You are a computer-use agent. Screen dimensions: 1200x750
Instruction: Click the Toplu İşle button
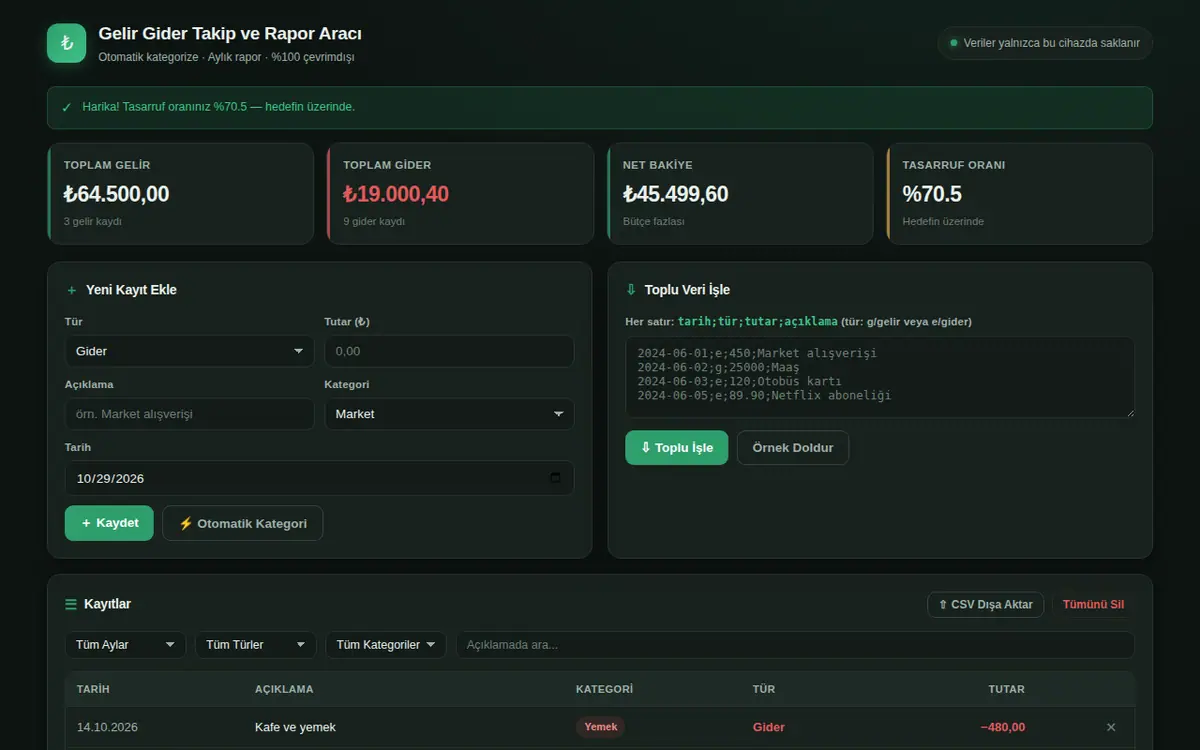[677, 448]
